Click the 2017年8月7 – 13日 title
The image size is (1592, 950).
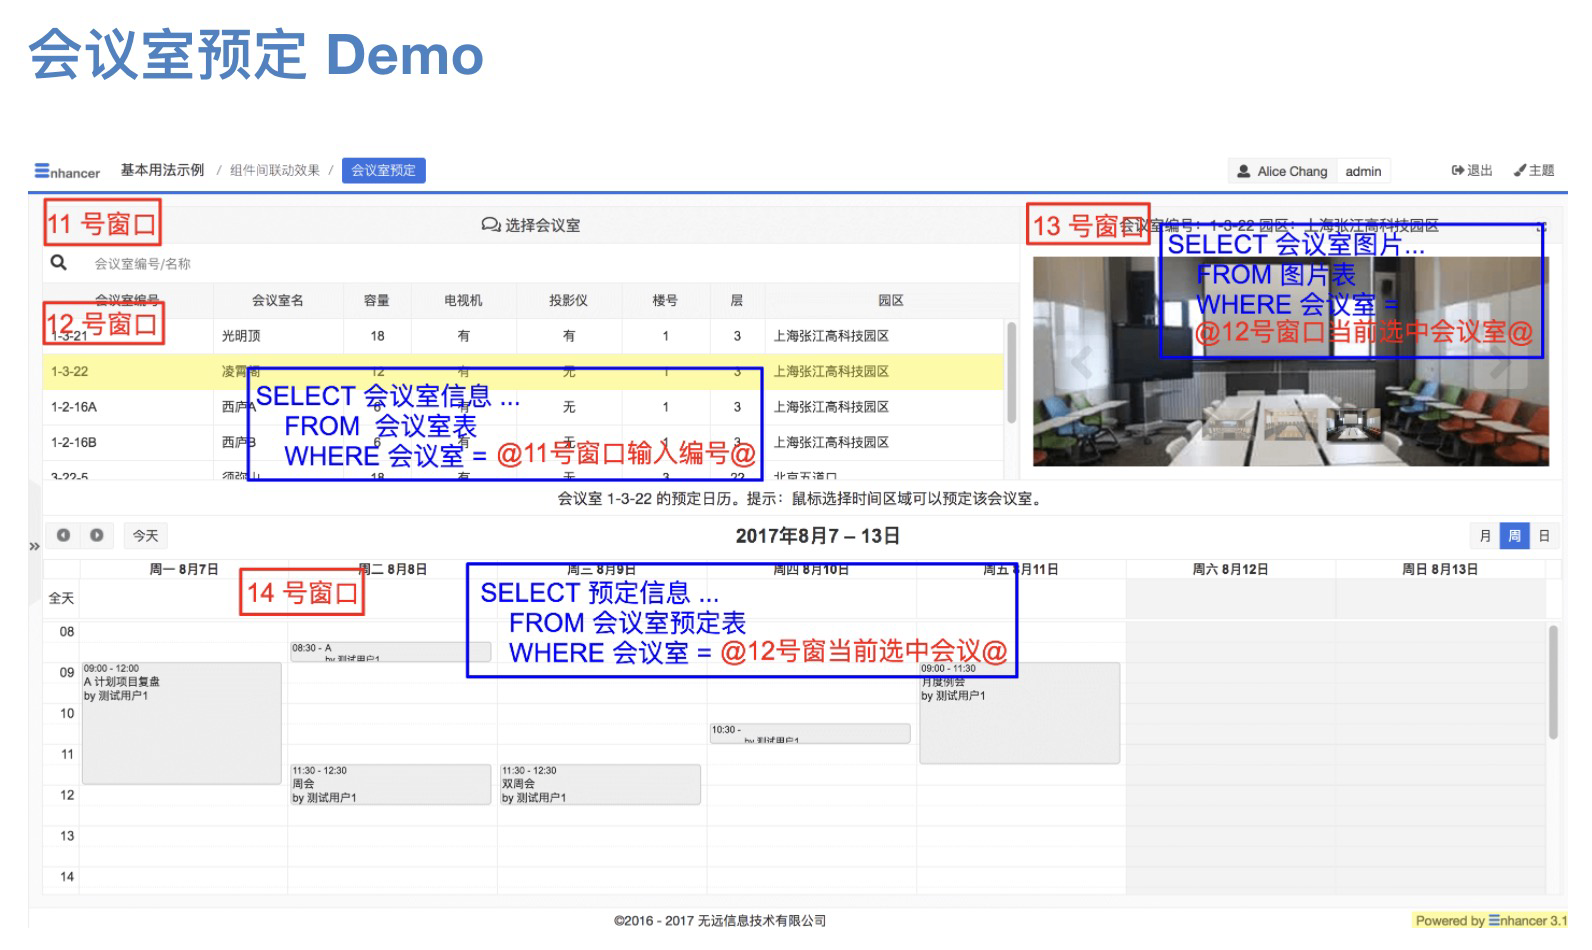(817, 536)
